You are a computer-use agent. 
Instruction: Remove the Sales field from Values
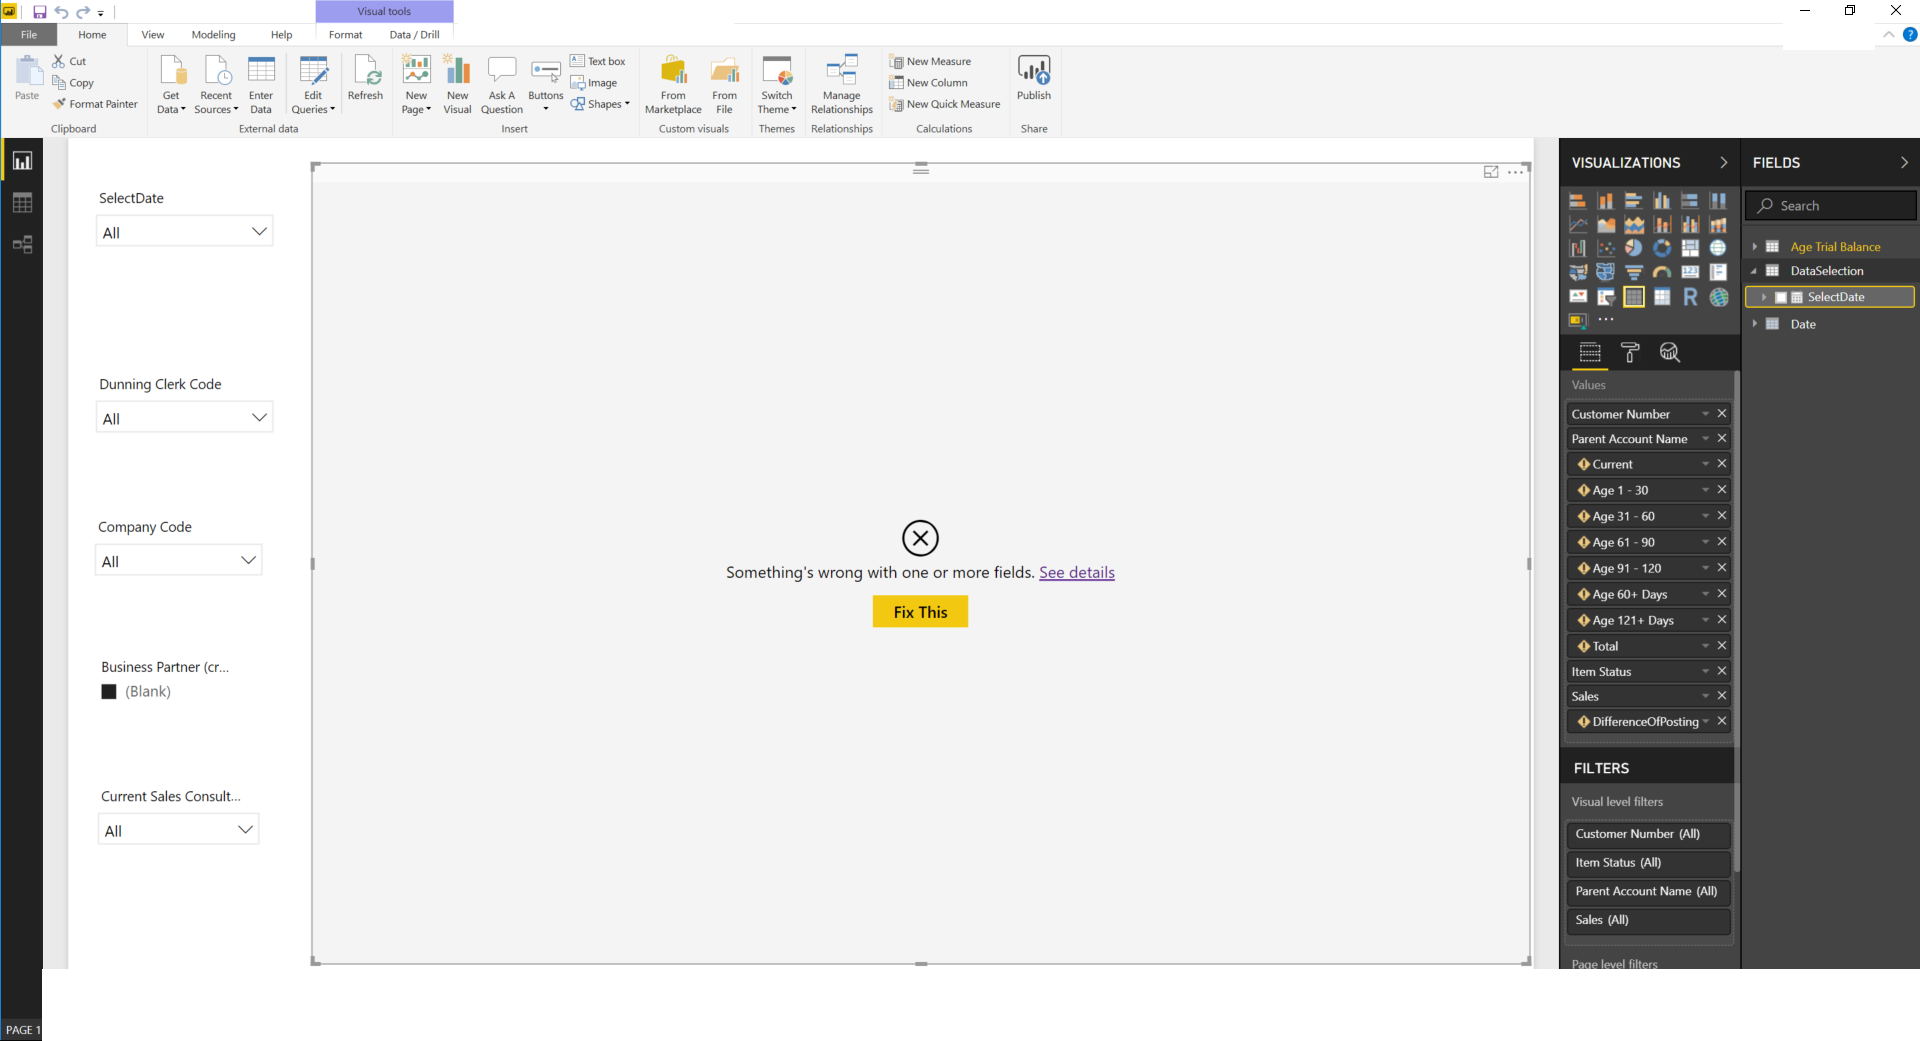[x=1722, y=696]
